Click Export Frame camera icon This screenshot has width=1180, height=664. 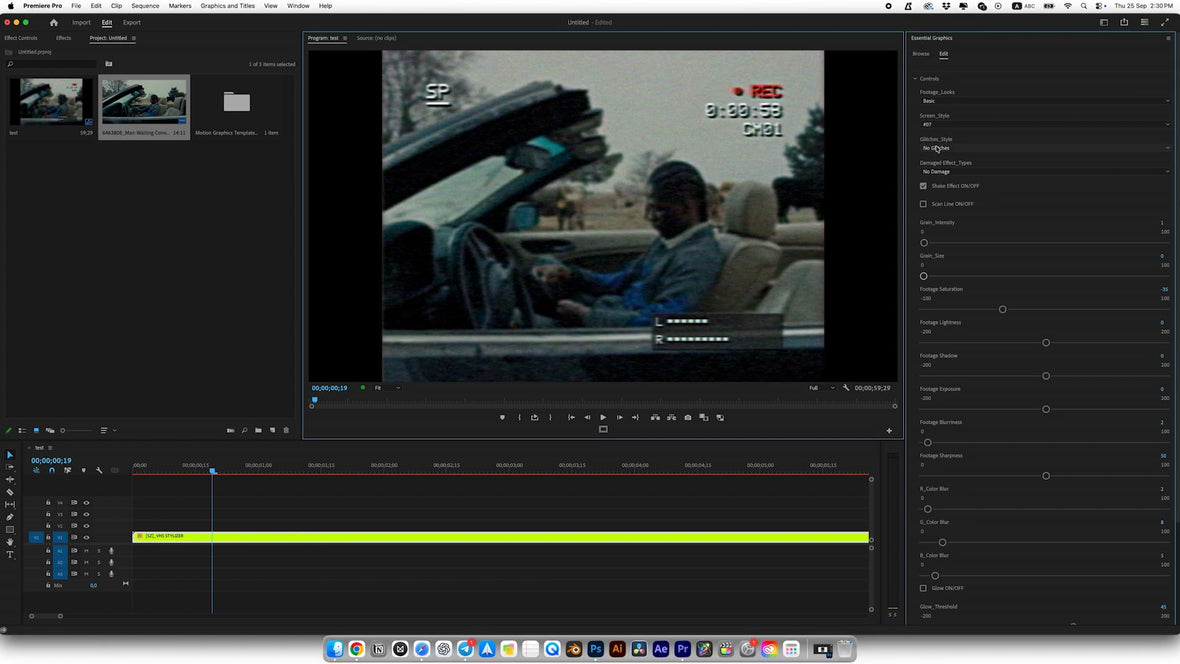pyautogui.click(x=687, y=417)
